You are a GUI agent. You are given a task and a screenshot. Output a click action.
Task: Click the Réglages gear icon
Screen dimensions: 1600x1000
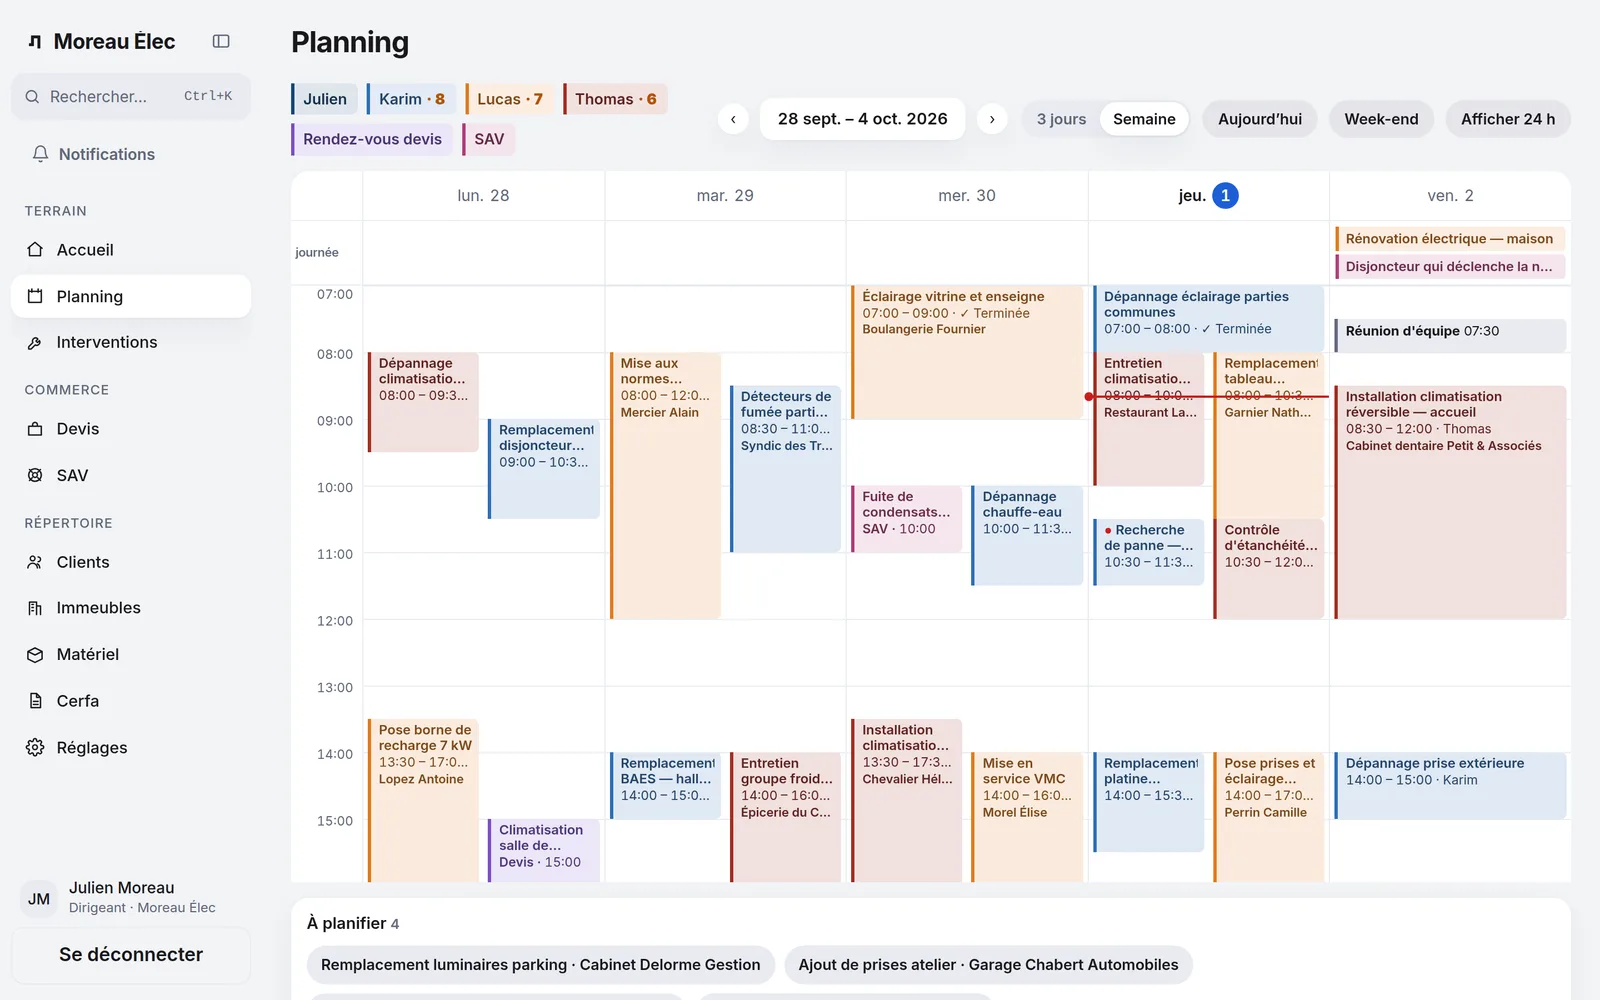[35, 748]
